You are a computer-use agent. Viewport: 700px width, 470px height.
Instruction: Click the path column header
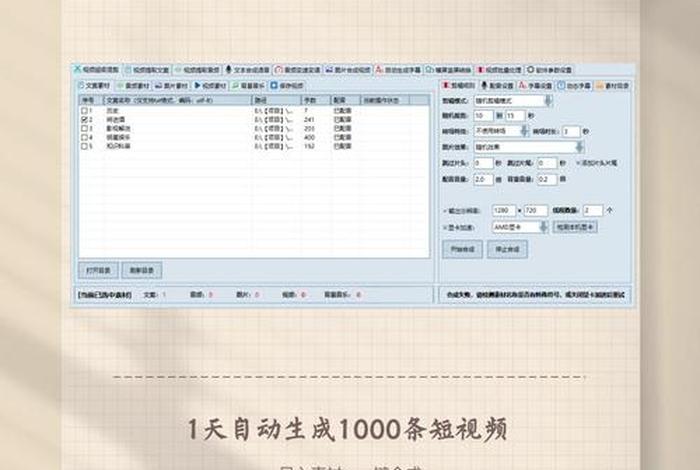tap(276, 100)
